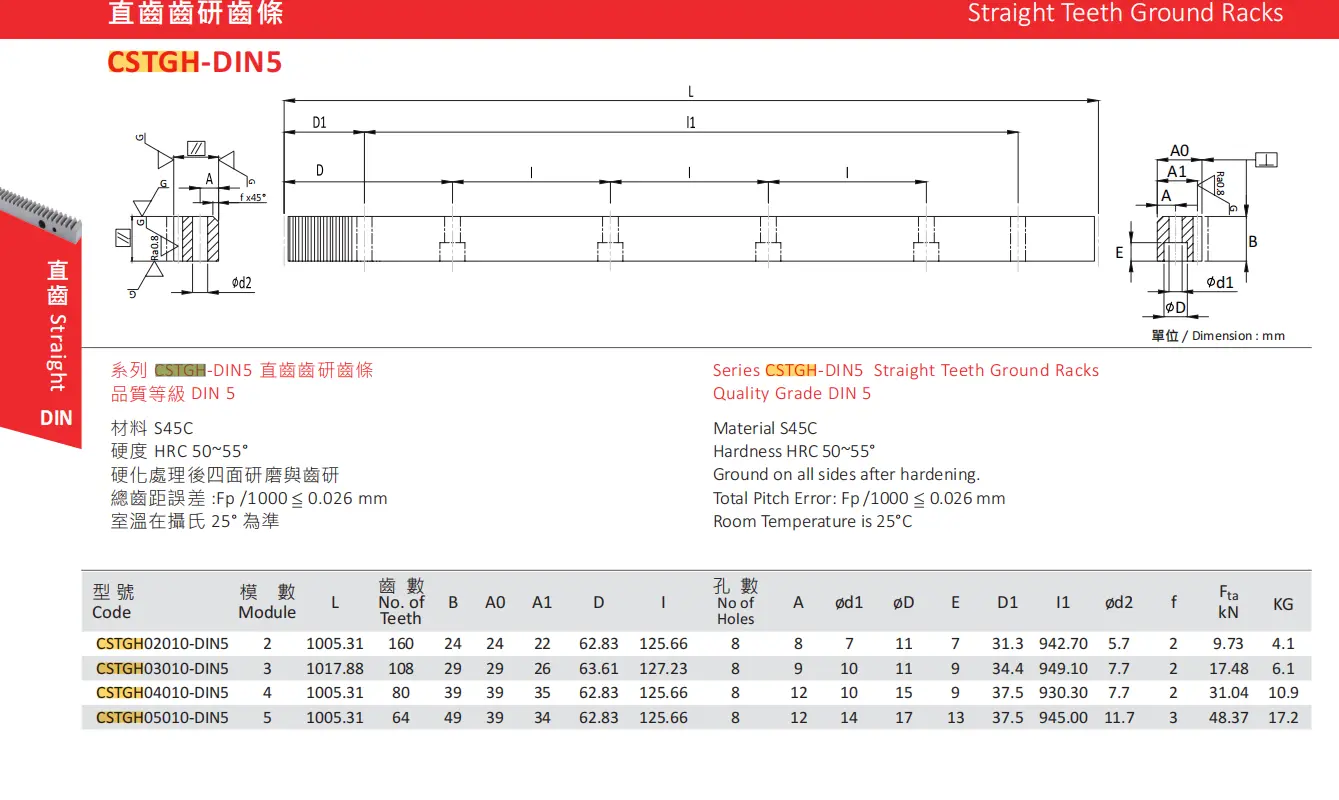The height and width of the screenshot is (800, 1339).
Task: Click the I1 value '942.70'
Action: click(x=1063, y=644)
